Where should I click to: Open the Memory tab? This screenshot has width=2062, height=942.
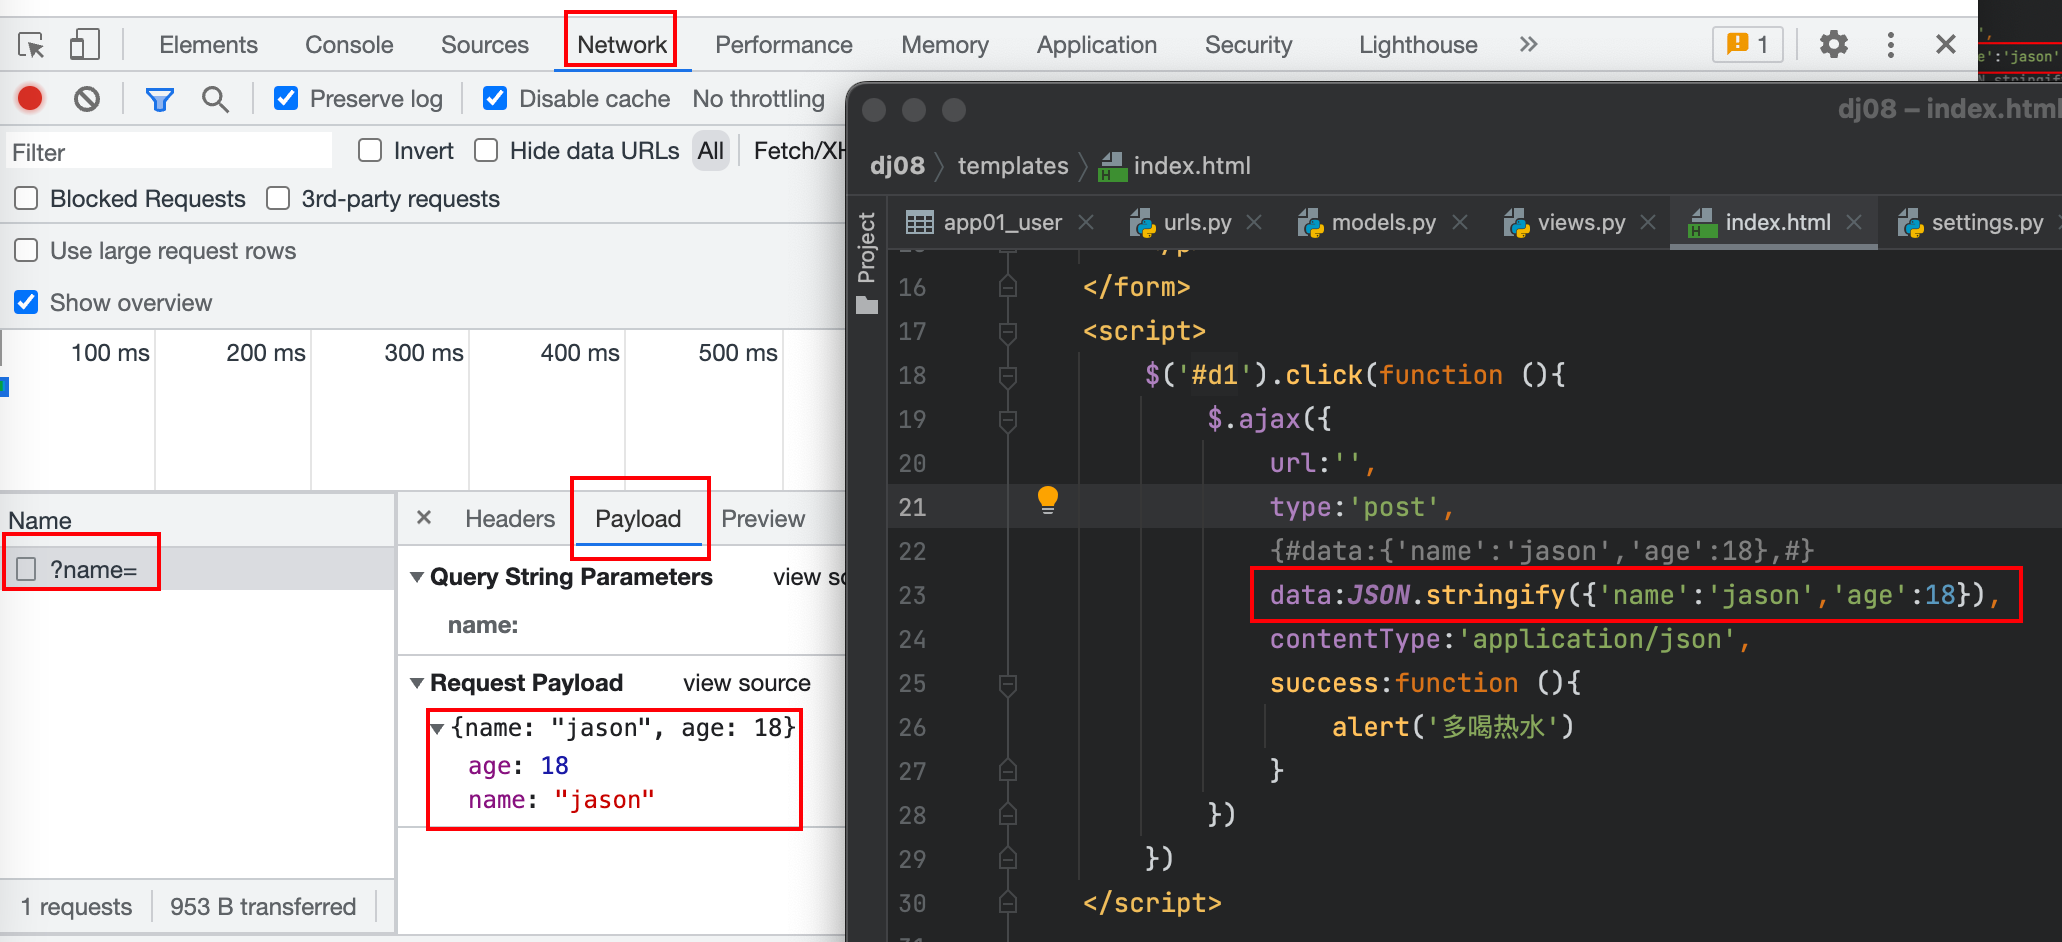[x=945, y=45]
